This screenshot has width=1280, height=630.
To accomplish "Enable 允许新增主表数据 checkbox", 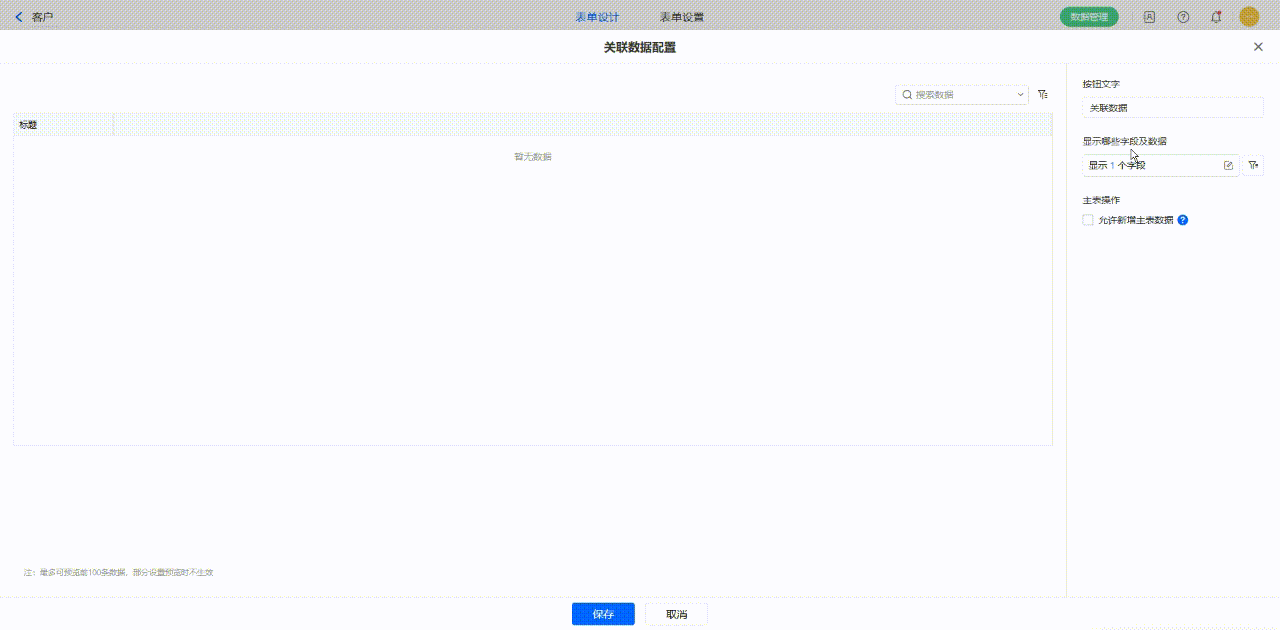I will point(1088,220).
